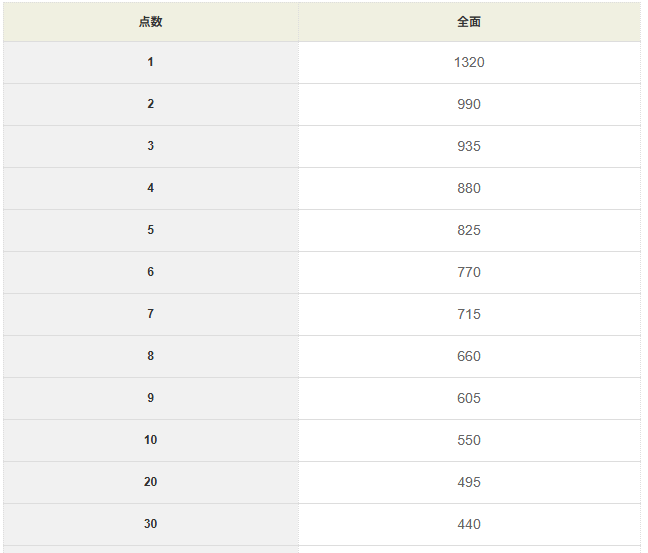Viewport: 648px width, 553px height.
Task: Click the 全面 column header
Action: pos(468,22)
